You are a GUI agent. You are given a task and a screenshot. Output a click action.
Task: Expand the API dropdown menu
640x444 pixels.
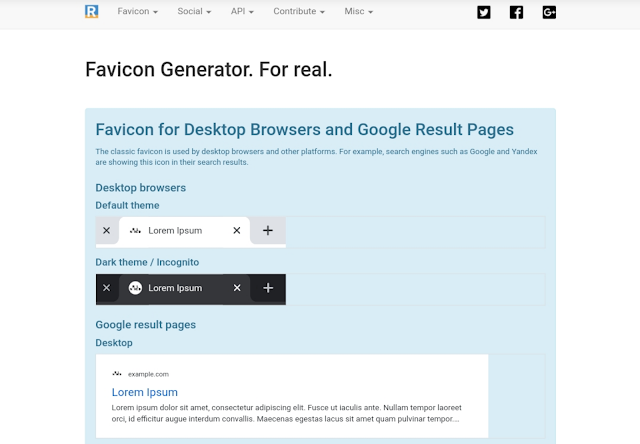click(x=242, y=11)
